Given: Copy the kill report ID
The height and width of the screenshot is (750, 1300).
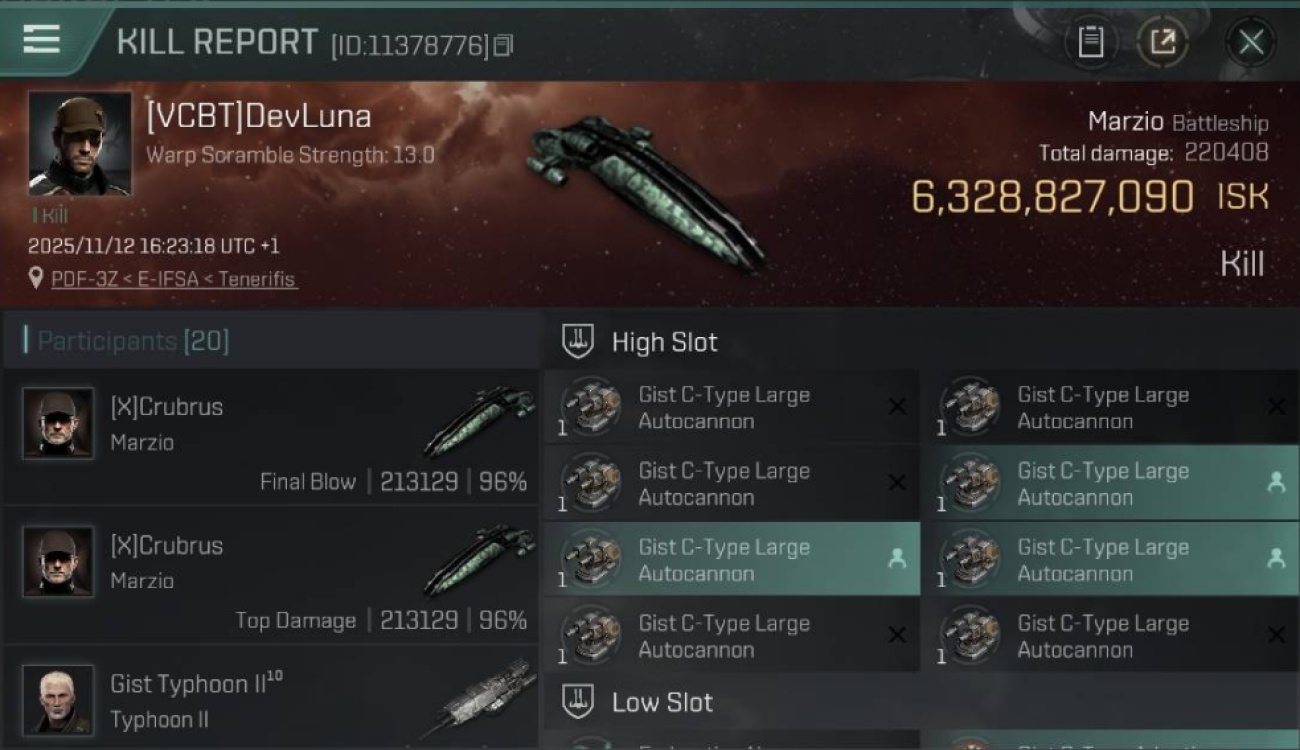Looking at the screenshot, I should pyautogui.click(x=503, y=45).
